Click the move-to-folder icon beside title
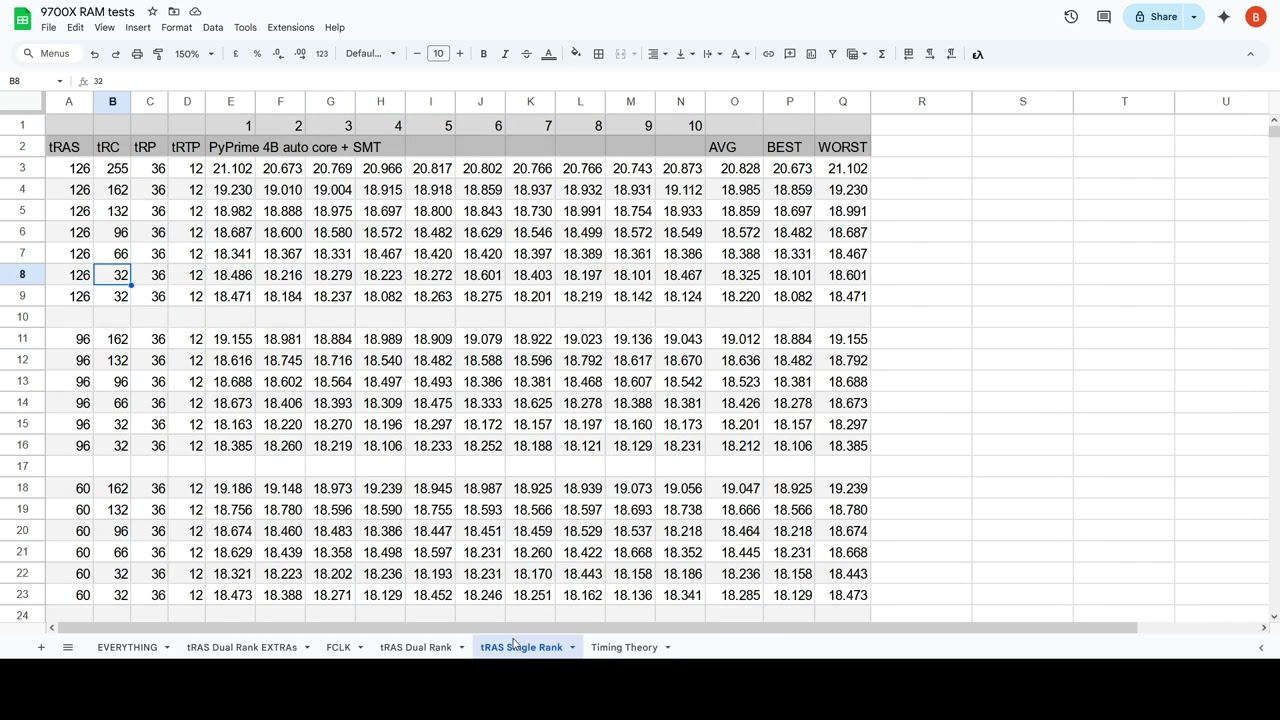 174,11
